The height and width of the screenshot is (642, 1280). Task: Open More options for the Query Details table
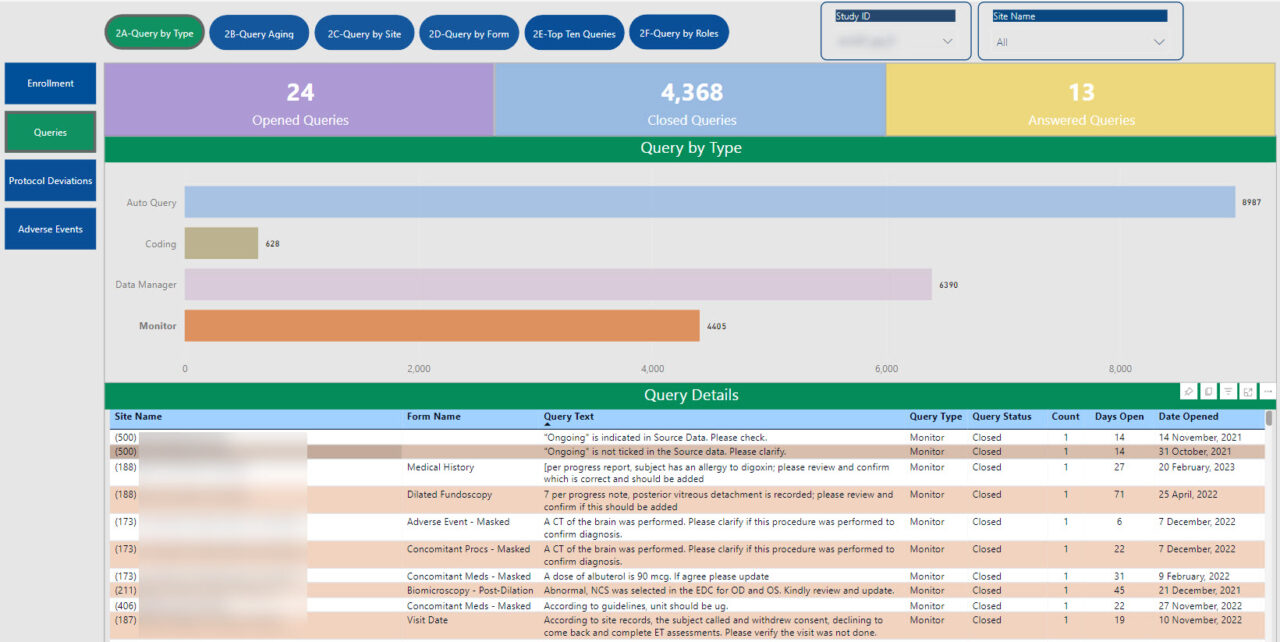(x=1267, y=391)
